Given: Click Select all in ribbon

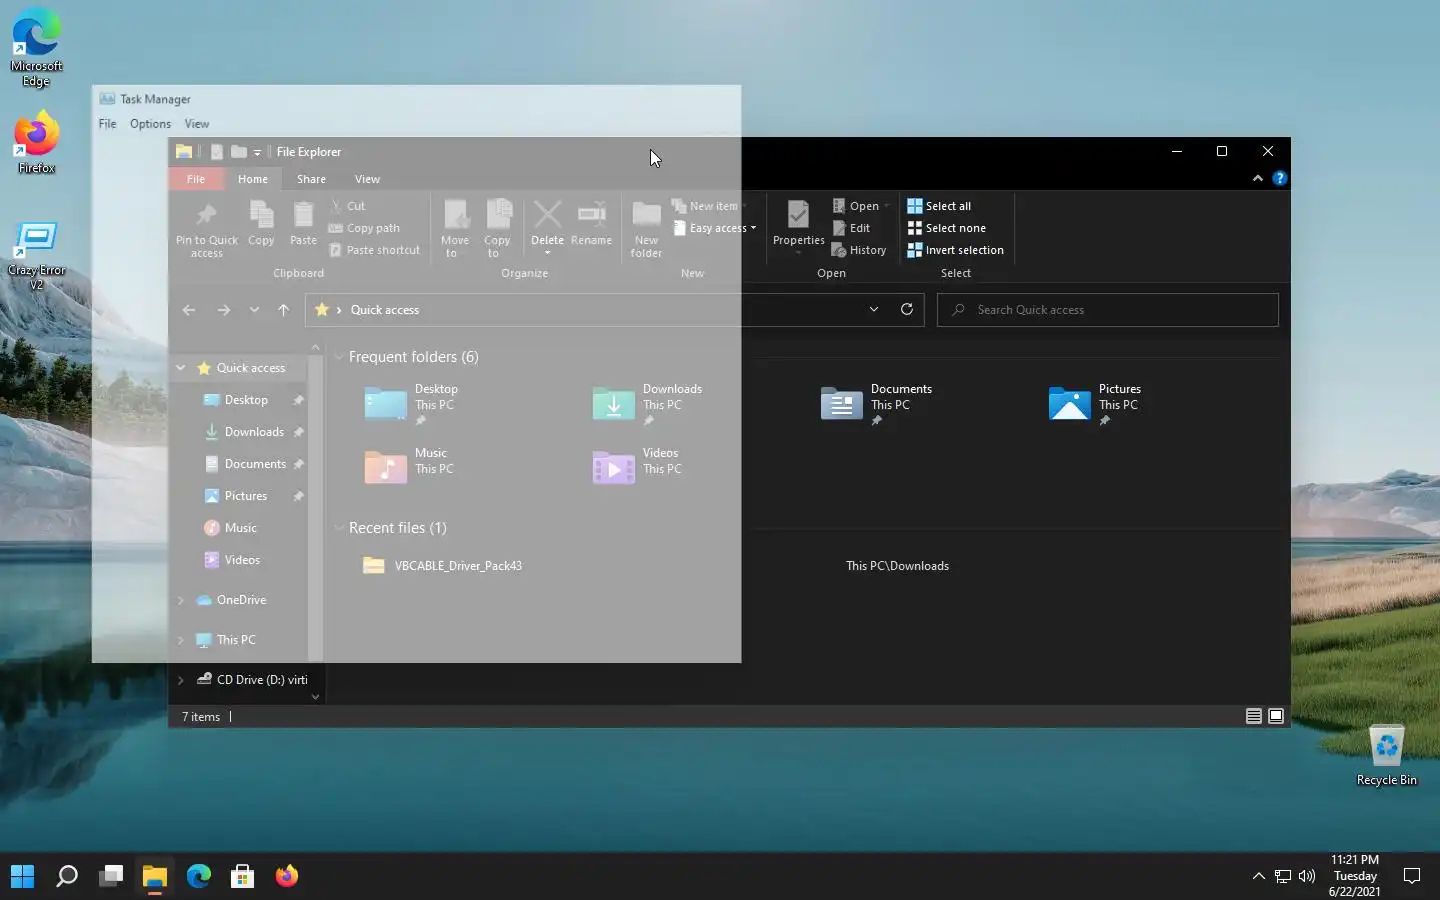Looking at the screenshot, I should point(939,206).
